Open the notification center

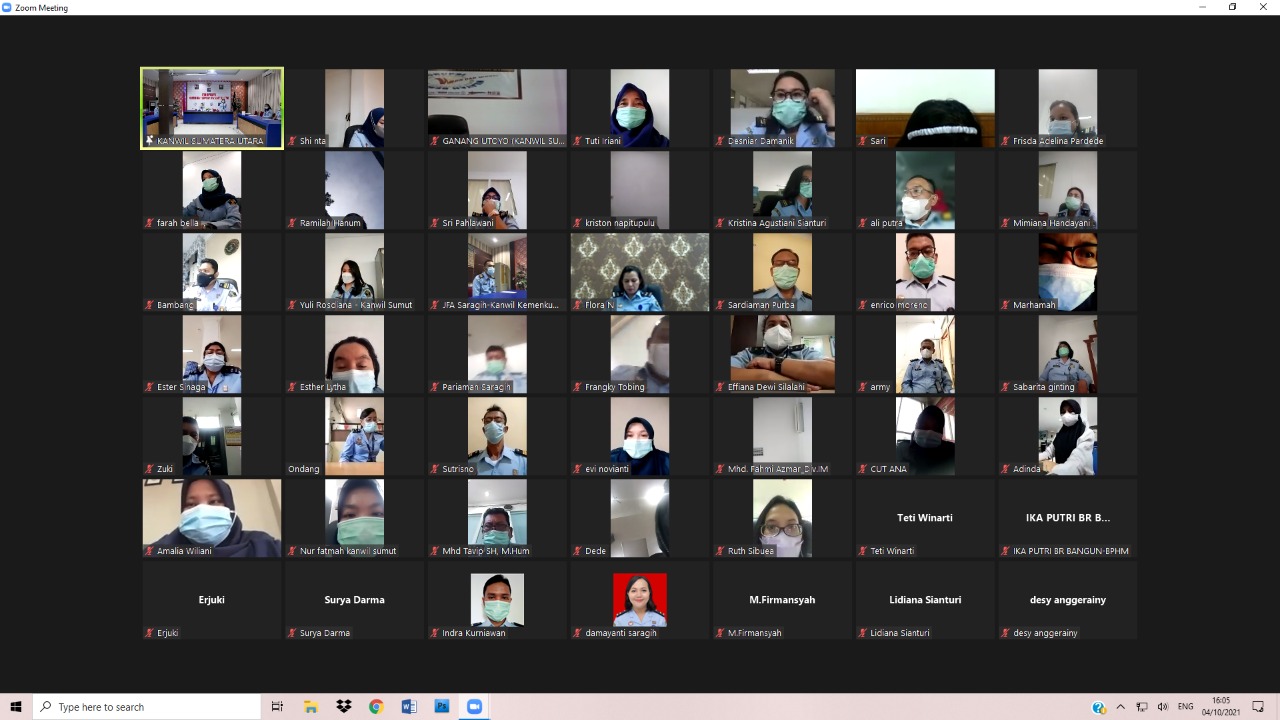[x=1258, y=707]
